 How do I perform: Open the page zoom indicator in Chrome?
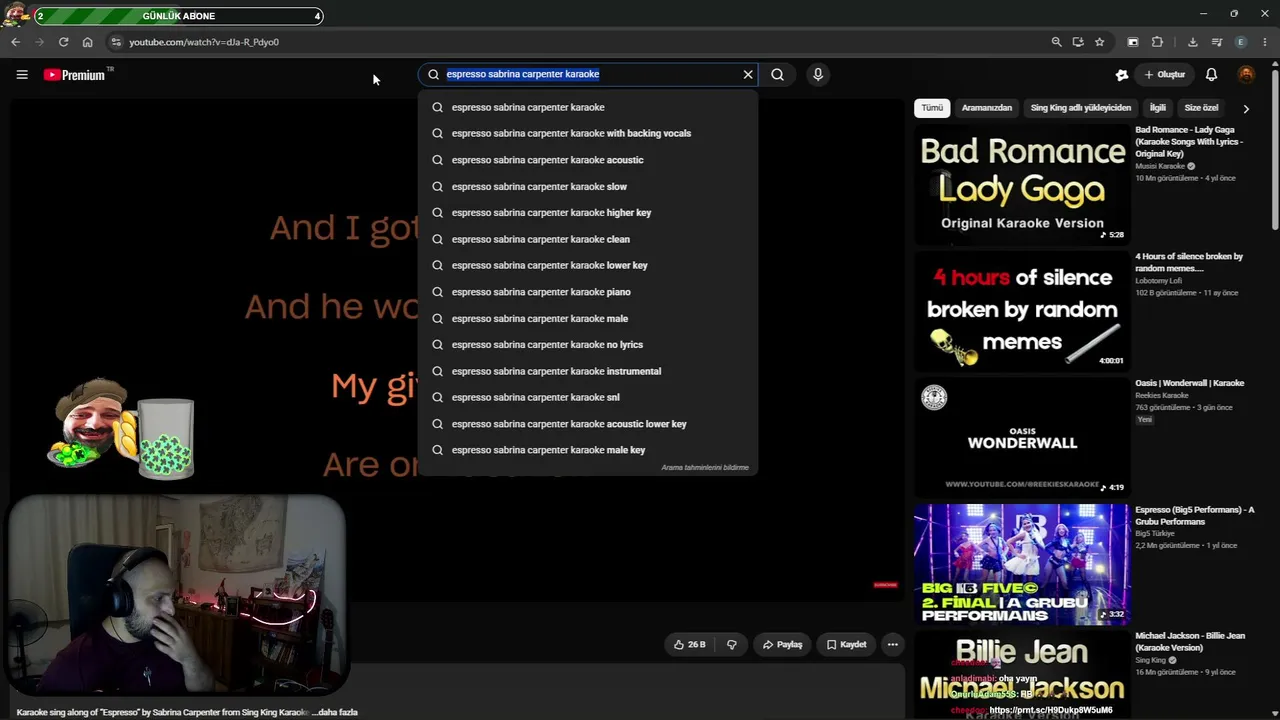tap(1056, 42)
